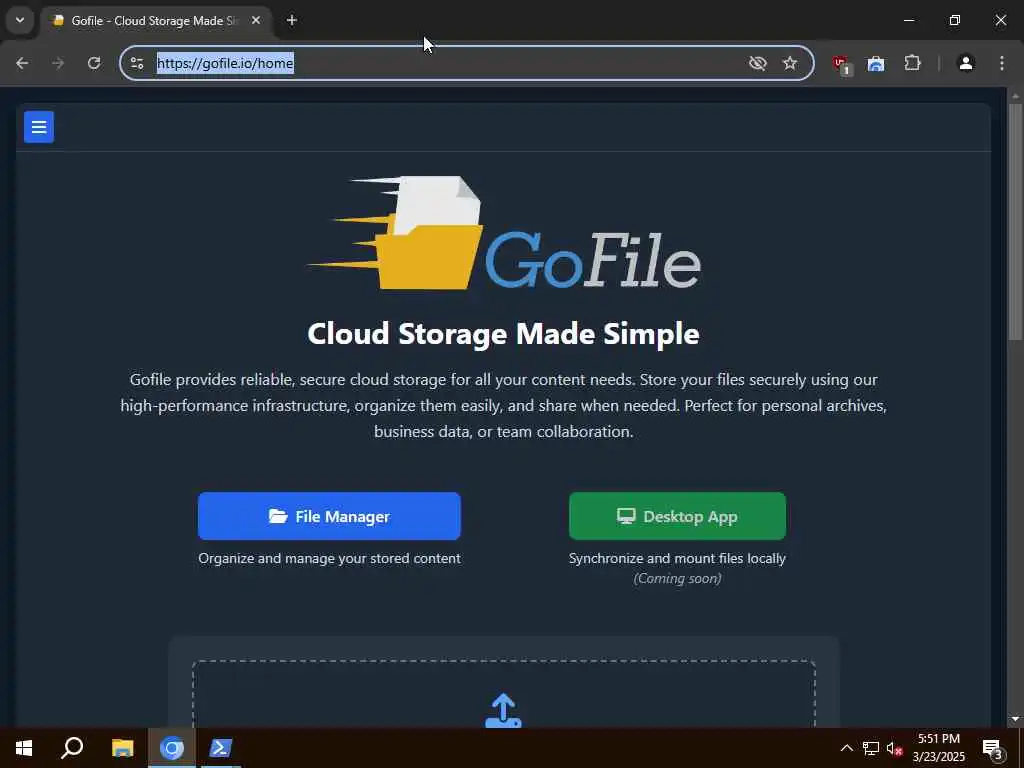Click the GoFile logo image
This screenshot has width=1024, height=768.
(x=504, y=233)
